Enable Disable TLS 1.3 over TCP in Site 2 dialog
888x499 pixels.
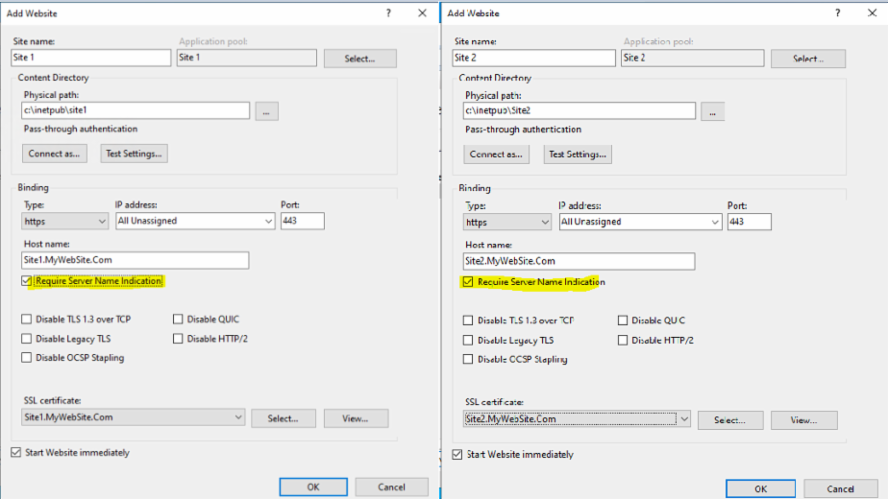tap(468, 321)
